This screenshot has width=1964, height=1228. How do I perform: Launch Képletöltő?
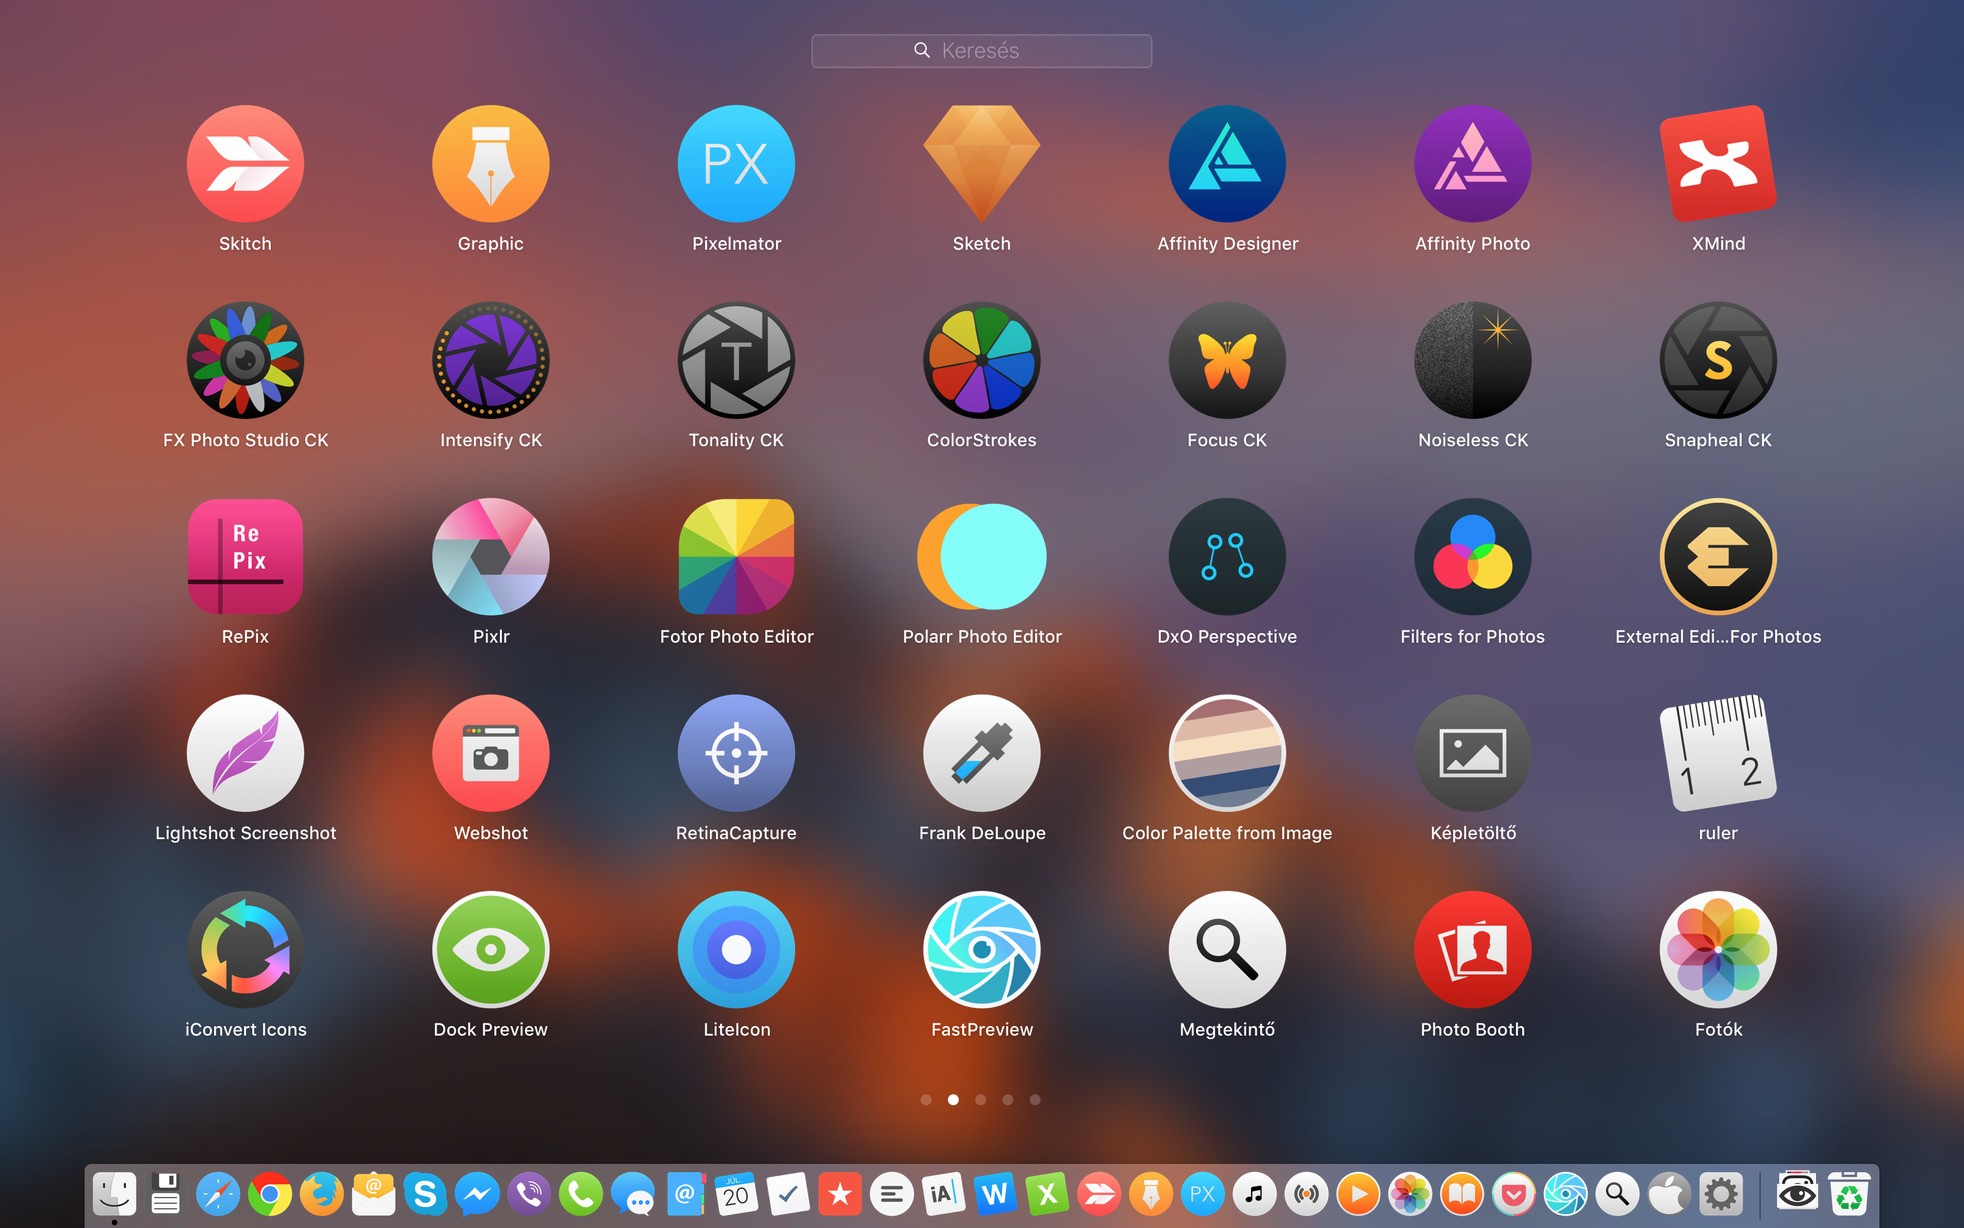coord(1472,753)
